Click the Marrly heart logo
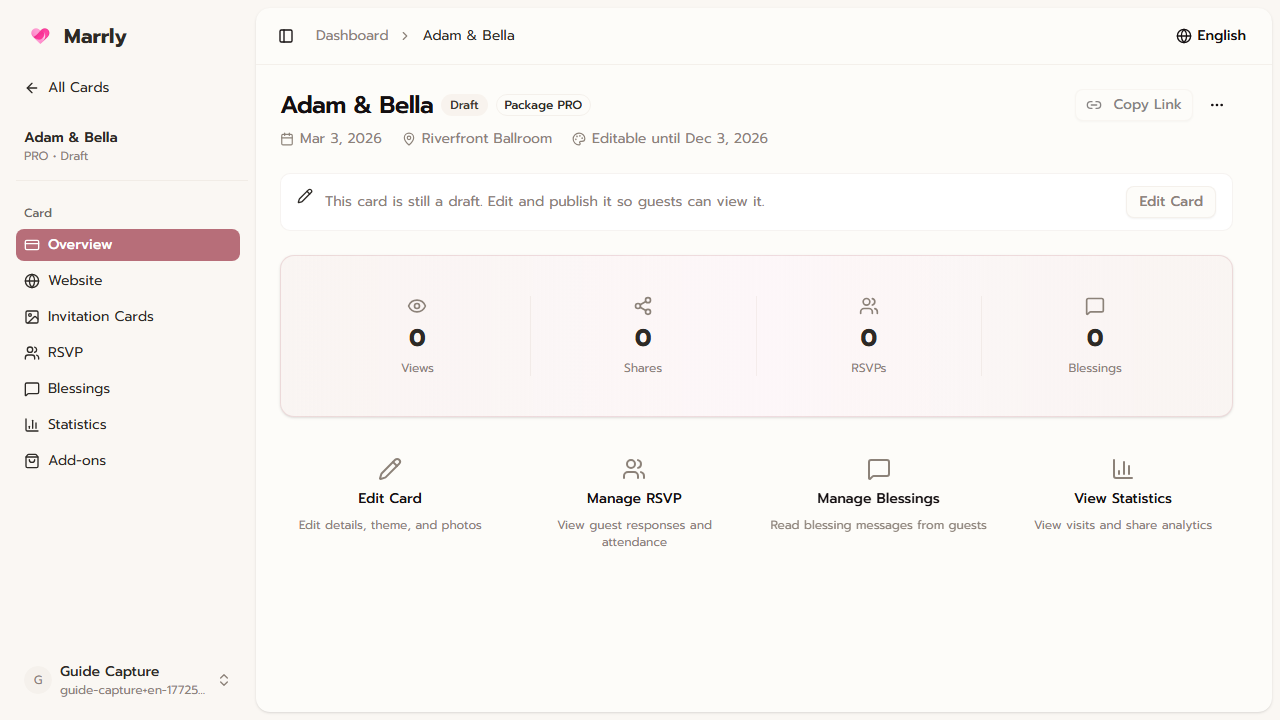 coord(40,36)
